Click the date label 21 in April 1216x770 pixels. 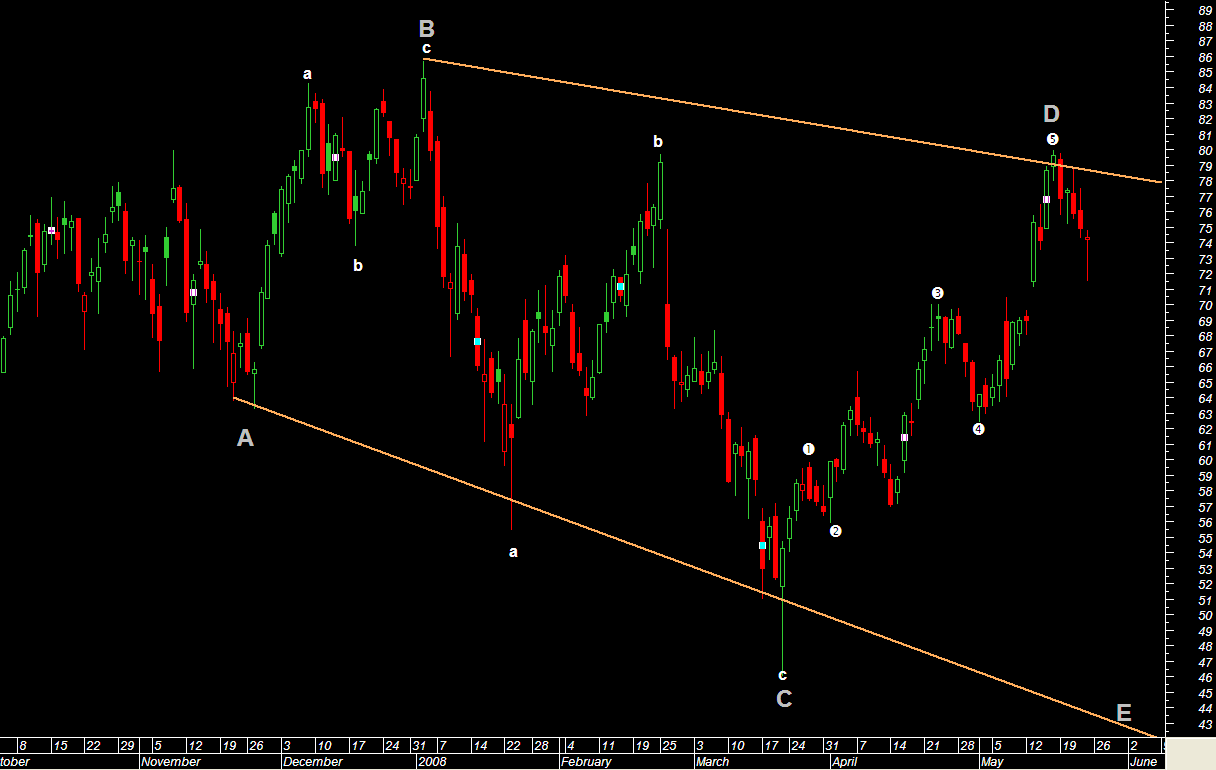[x=932, y=746]
